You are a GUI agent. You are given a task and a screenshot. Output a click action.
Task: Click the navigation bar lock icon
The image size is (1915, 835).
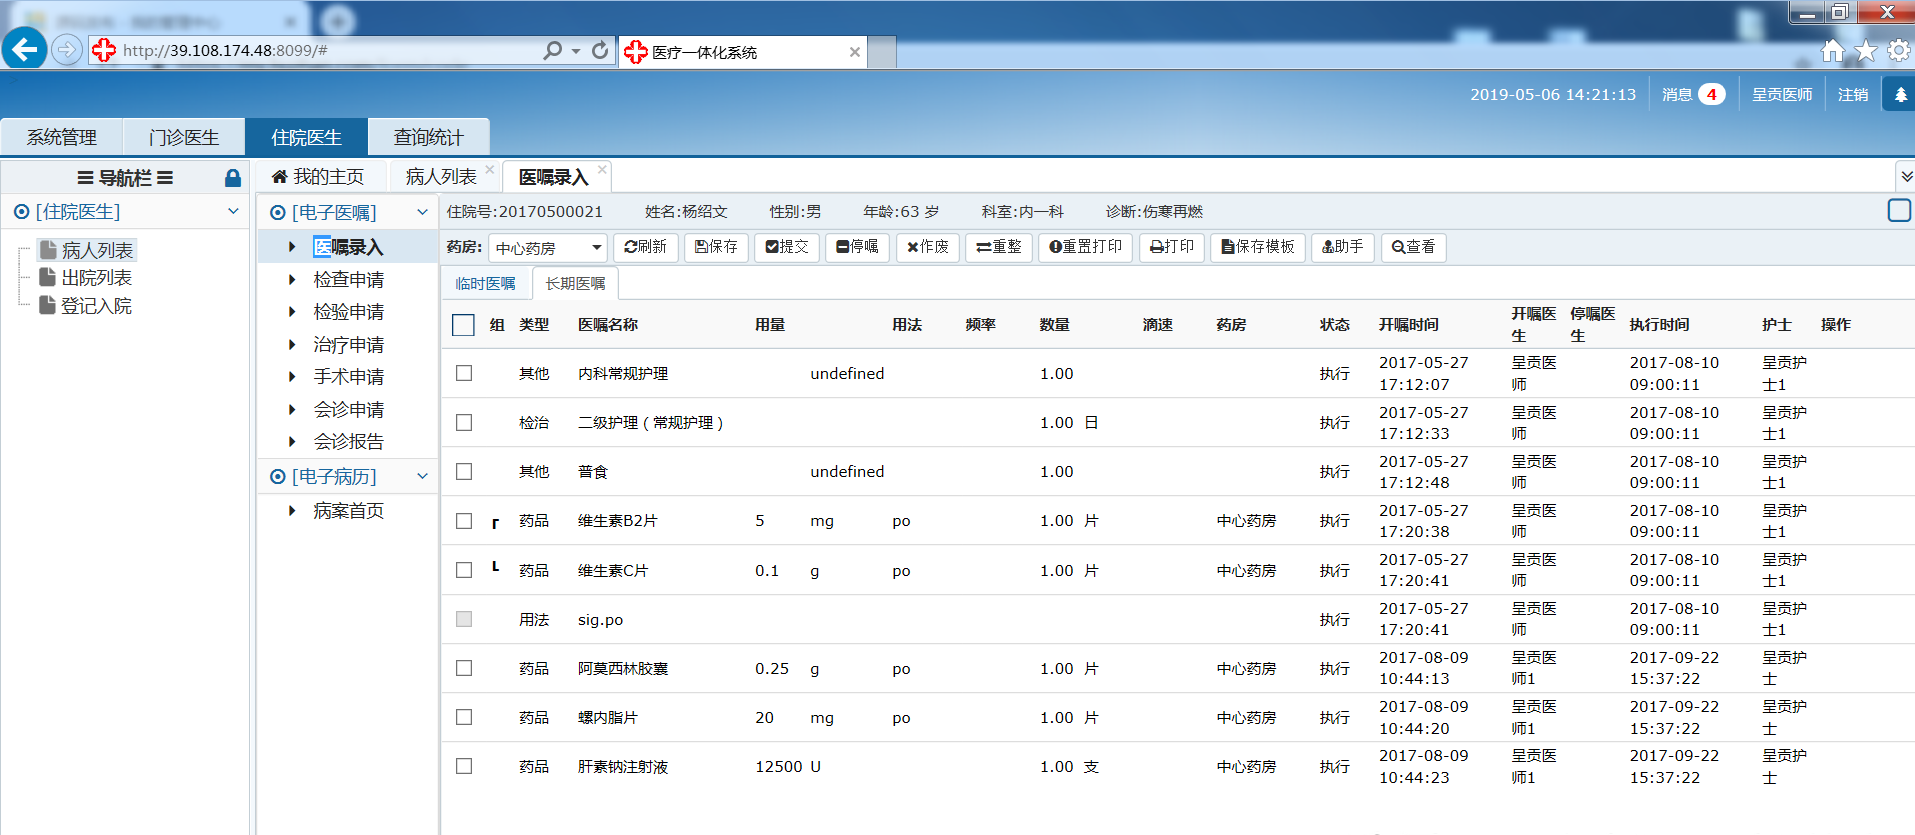(232, 178)
